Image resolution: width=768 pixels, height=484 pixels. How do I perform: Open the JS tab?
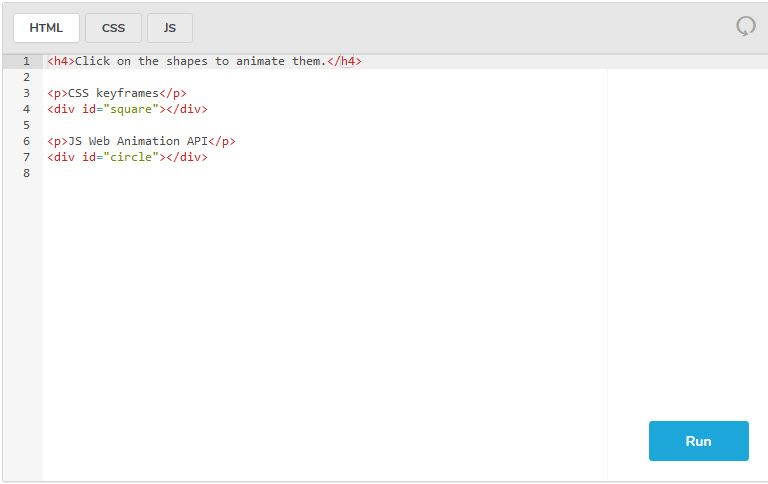pyautogui.click(x=169, y=28)
